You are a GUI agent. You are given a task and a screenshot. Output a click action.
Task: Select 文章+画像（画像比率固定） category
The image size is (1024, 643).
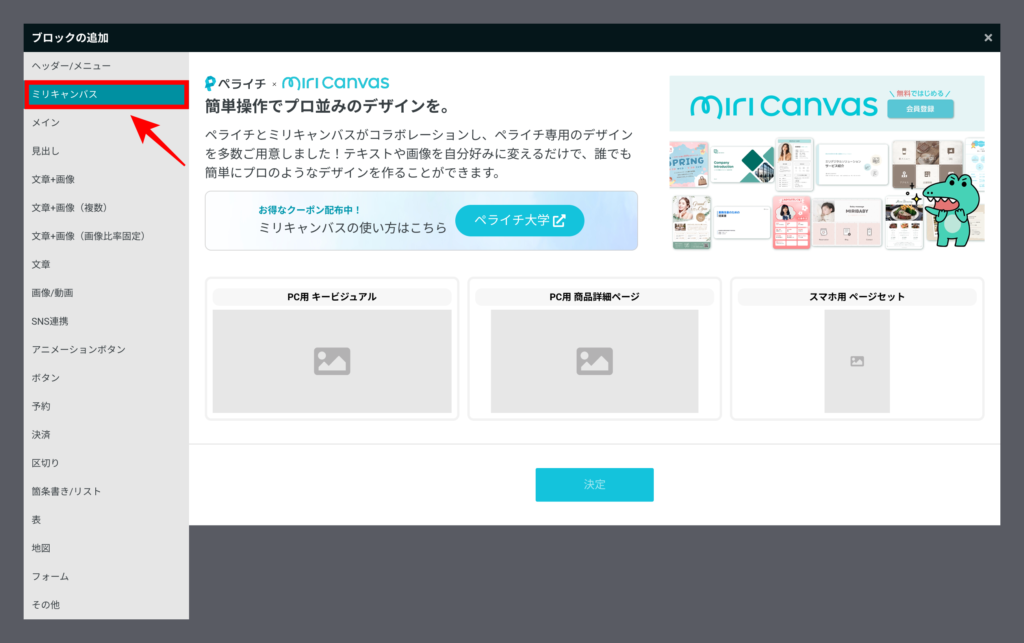coord(106,236)
